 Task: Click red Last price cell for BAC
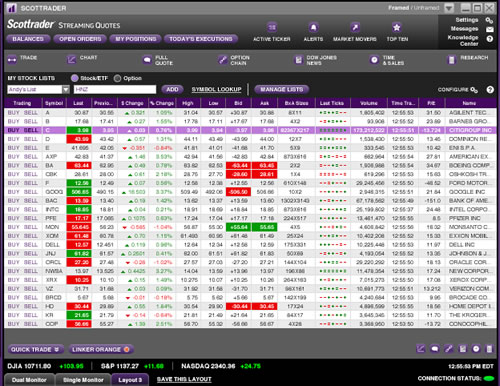point(79,201)
